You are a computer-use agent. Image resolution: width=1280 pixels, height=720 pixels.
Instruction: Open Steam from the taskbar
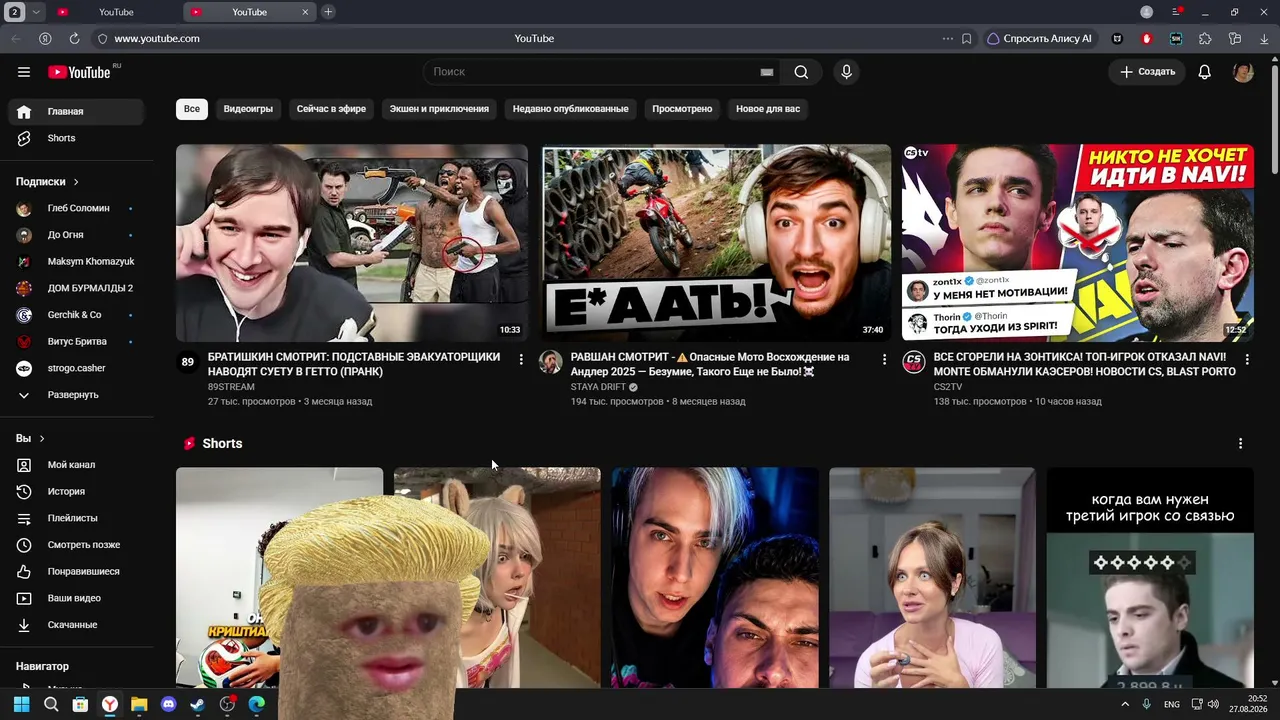(197, 704)
